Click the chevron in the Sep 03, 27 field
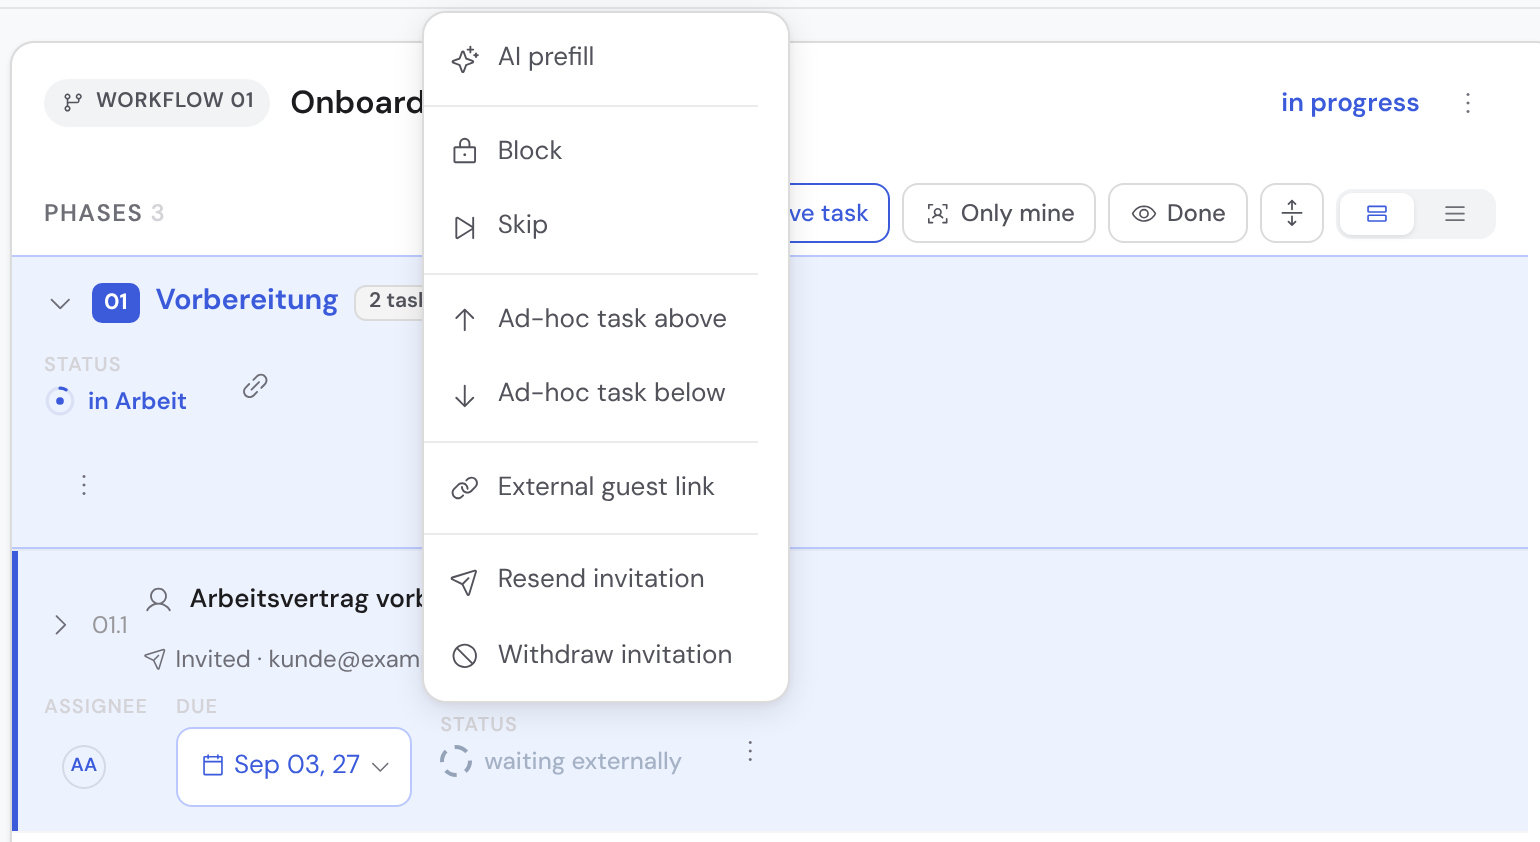The image size is (1540, 842). (x=380, y=767)
